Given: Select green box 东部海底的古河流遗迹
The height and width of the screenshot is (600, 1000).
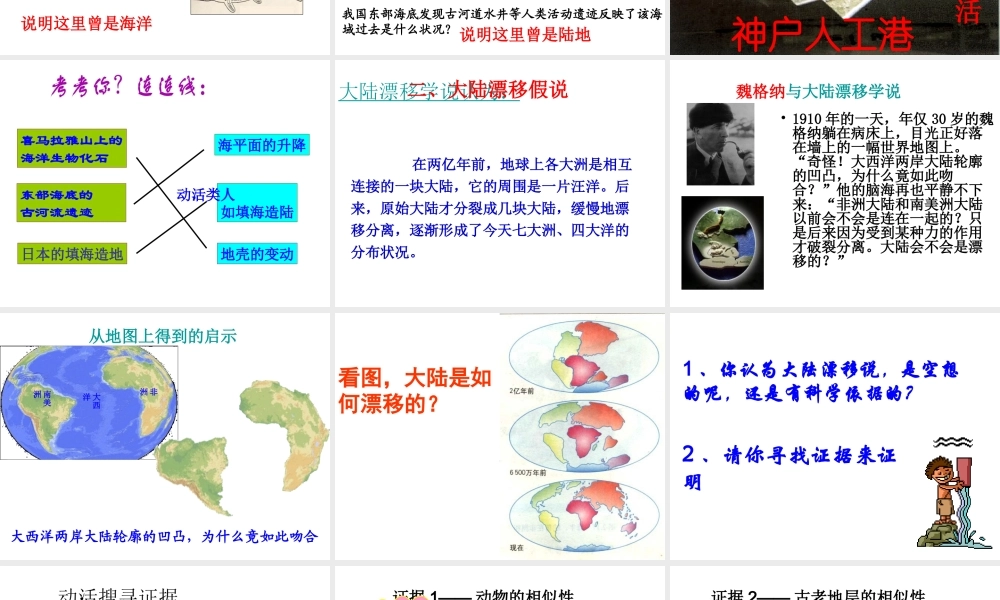Looking at the screenshot, I should point(71,203).
